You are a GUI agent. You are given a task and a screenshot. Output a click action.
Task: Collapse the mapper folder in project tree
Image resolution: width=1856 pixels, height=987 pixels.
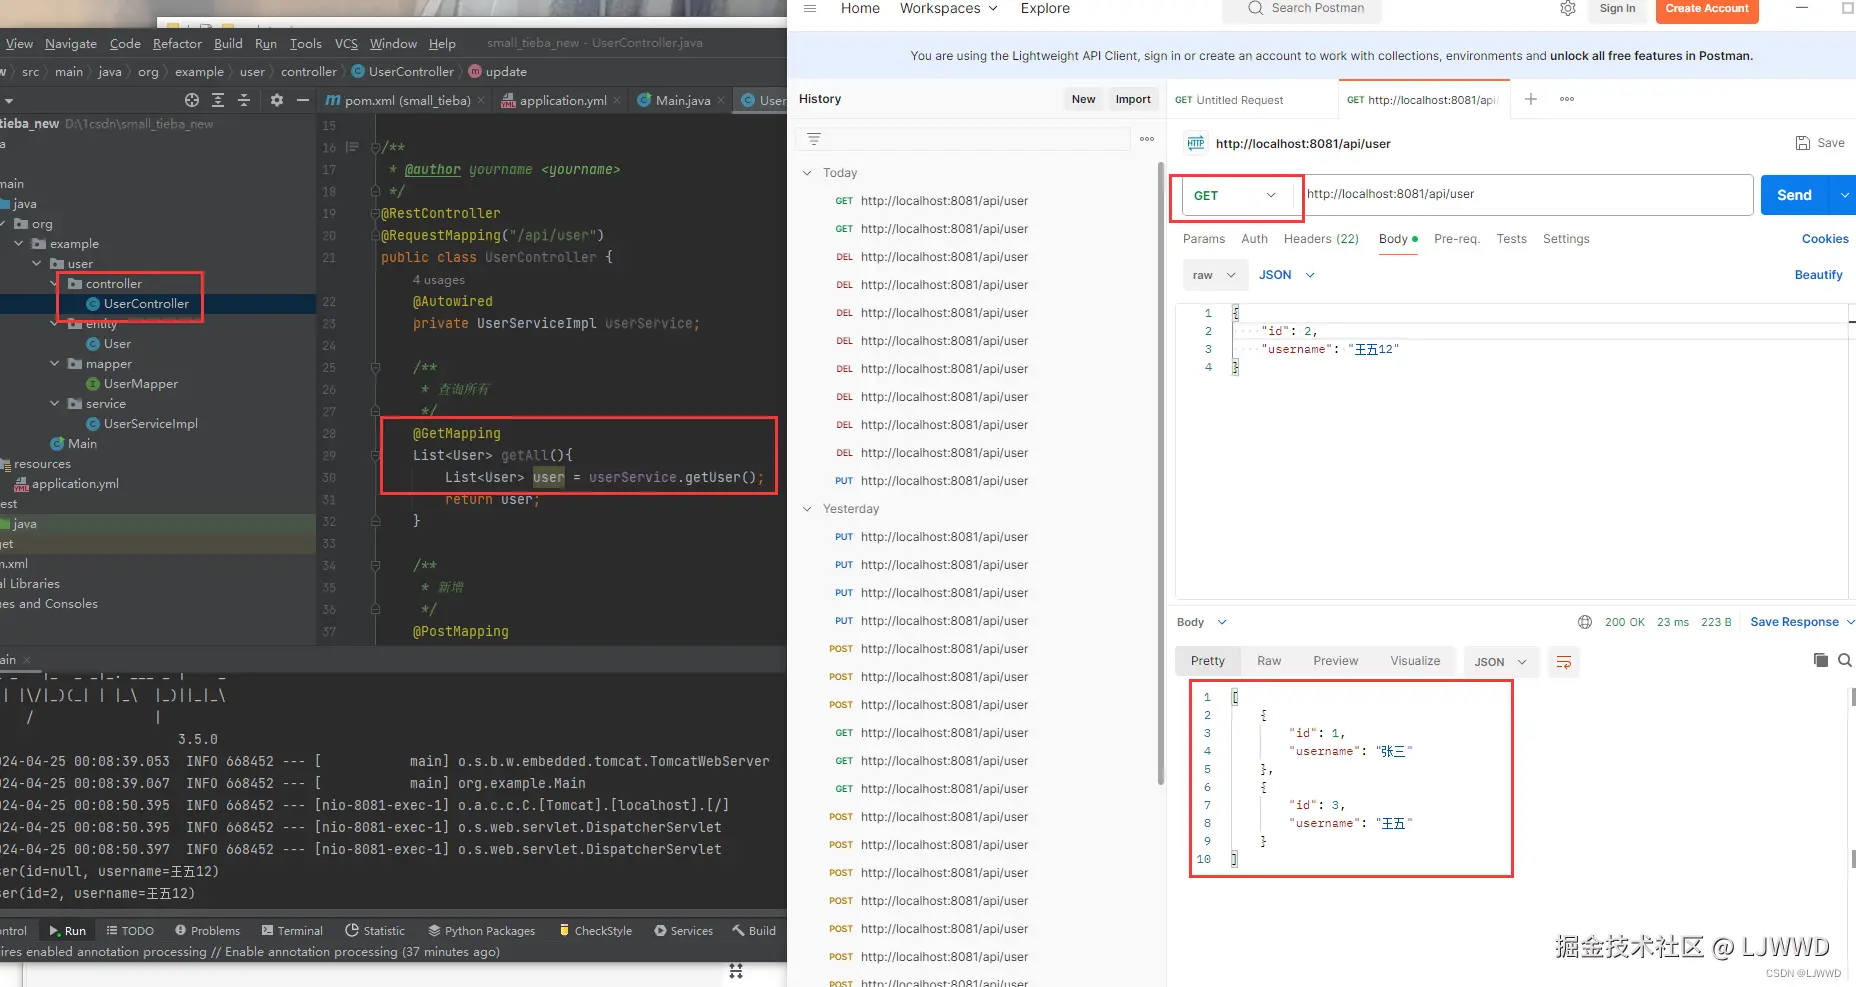[x=55, y=364]
